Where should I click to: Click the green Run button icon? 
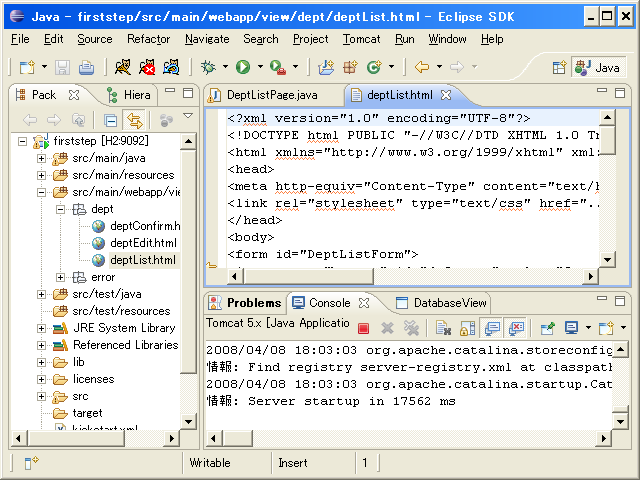coord(242,67)
